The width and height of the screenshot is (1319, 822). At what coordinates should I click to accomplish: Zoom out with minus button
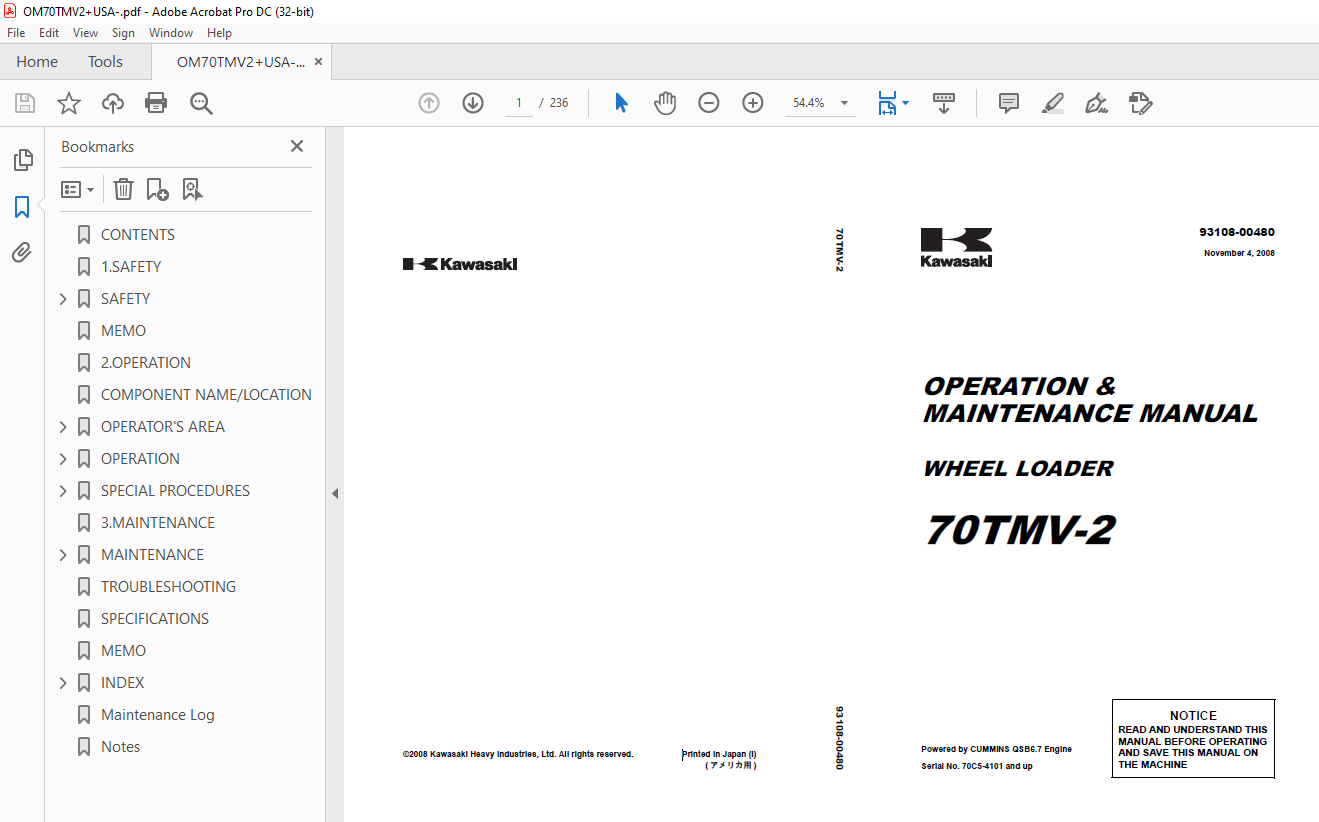point(709,103)
